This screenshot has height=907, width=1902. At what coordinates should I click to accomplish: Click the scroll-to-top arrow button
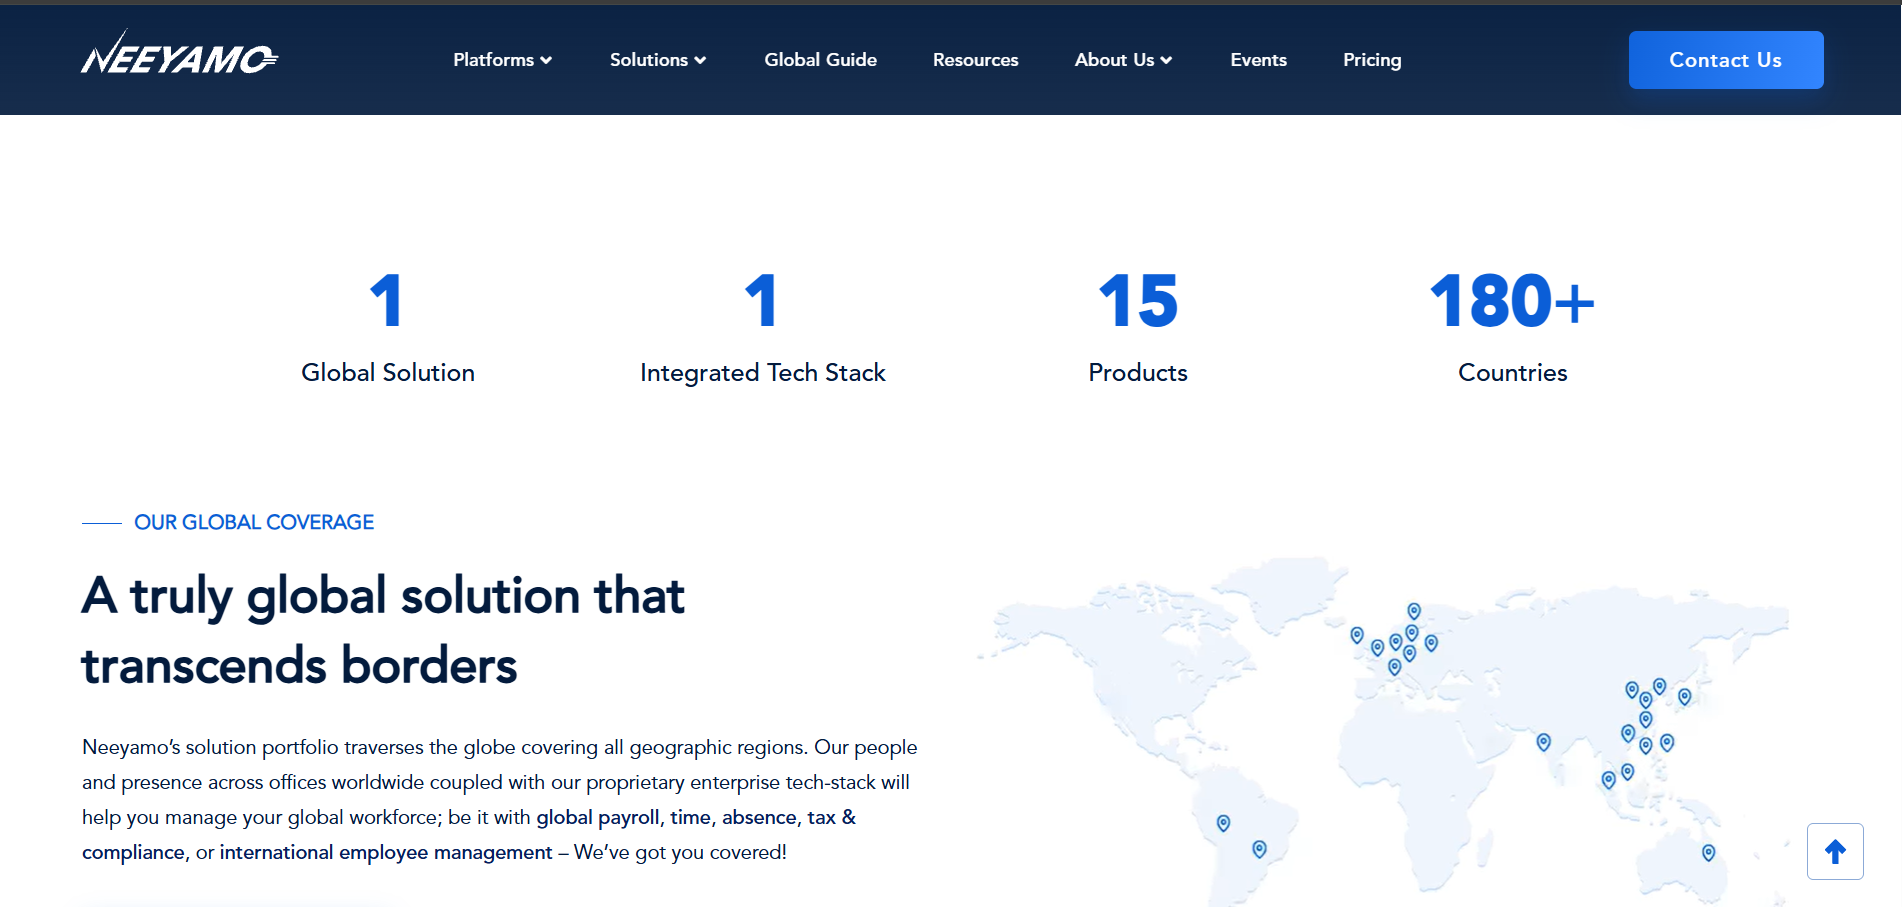coord(1835,851)
